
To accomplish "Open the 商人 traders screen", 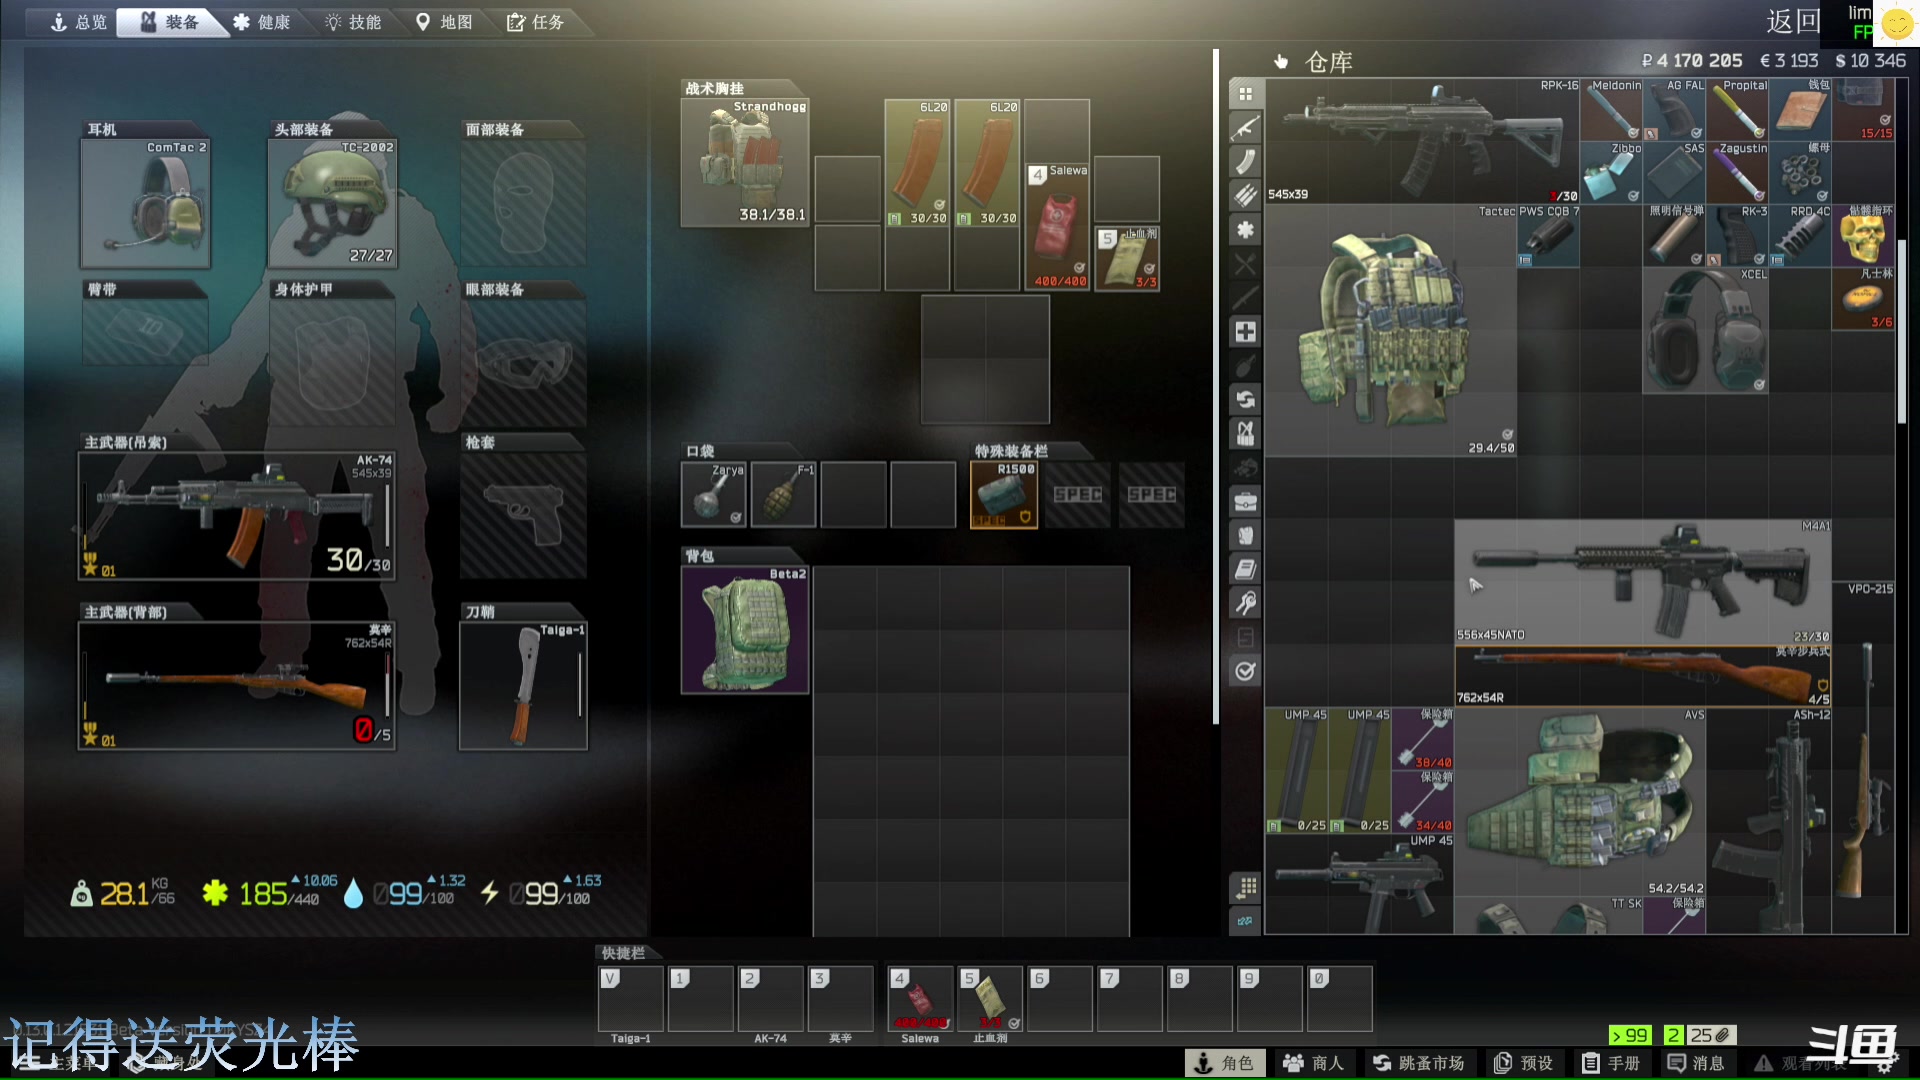I will tap(1314, 1063).
